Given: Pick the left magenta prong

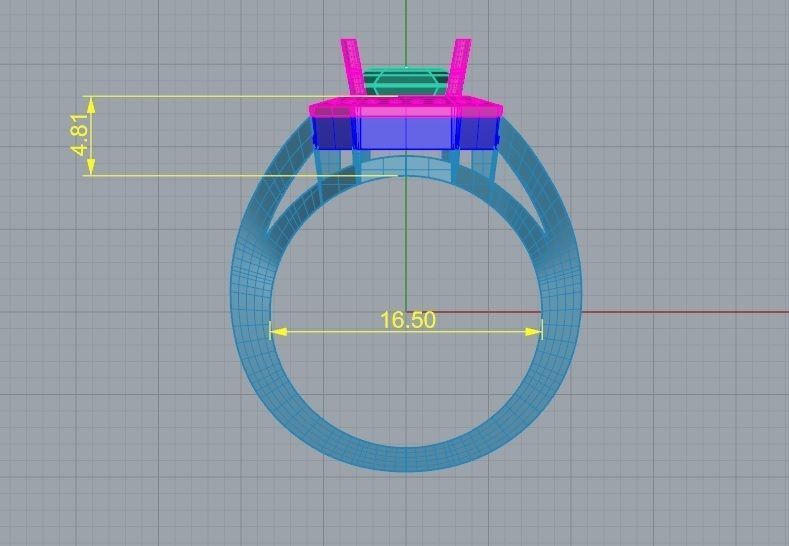Looking at the screenshot, I should (353, 68).
